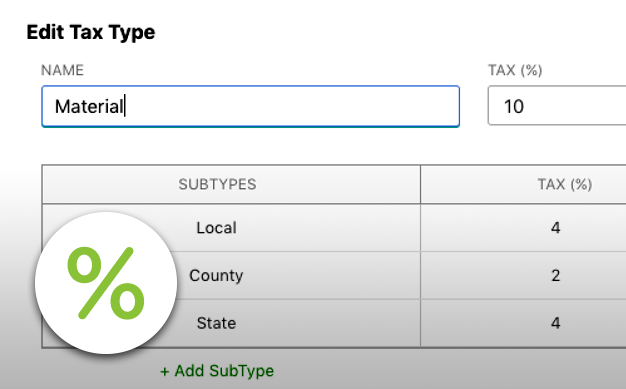Viewport: 626px width, 389px height.
Task: Click the Add SubType link
Action: [217, 371]
